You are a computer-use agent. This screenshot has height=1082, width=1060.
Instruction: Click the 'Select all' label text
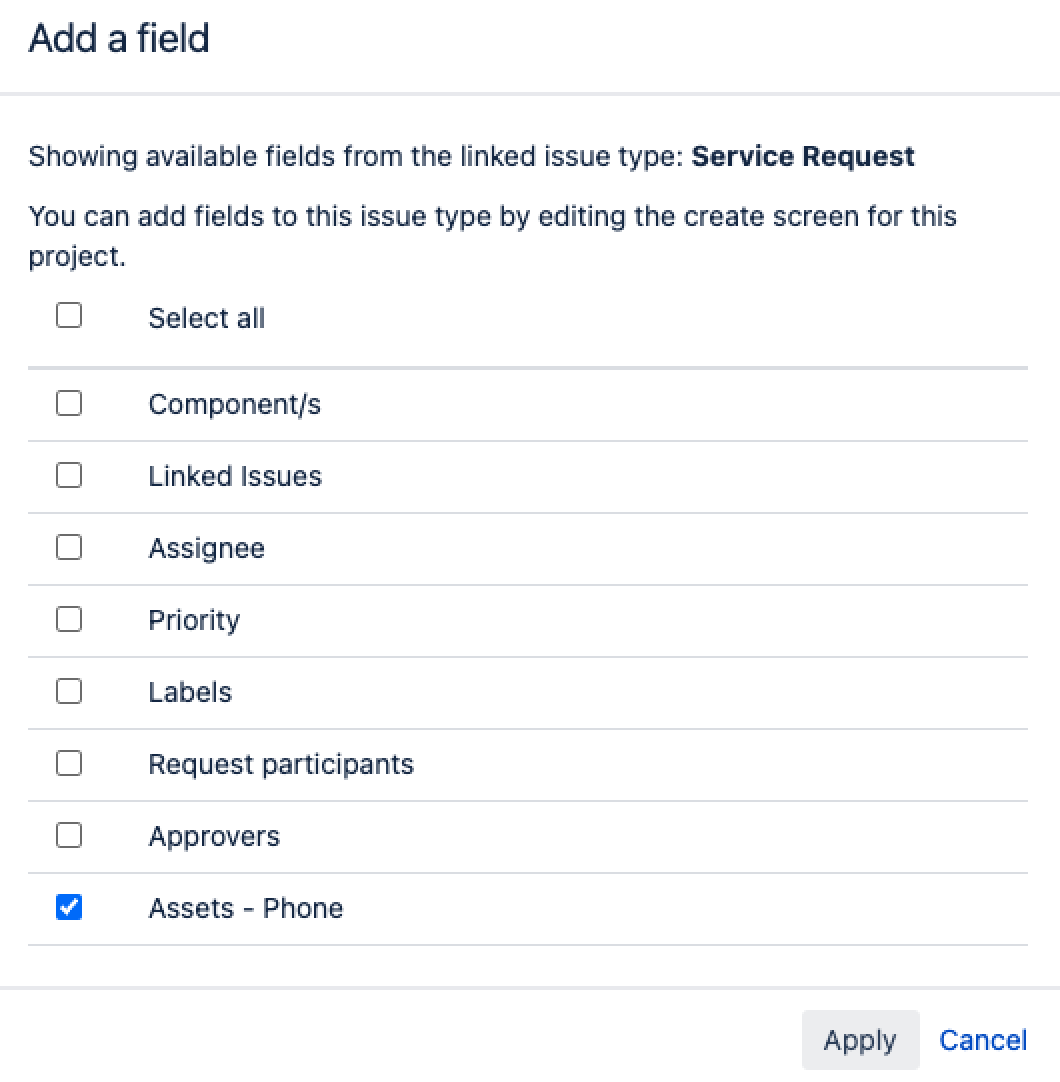point(206,318)
